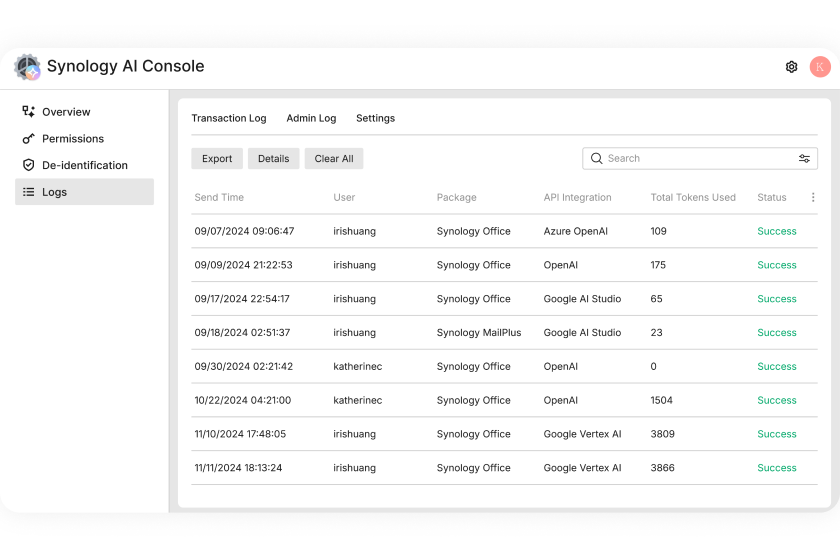The height and width of the screenshot is (560, 840).
Task: Click token count 65 cell
Action: (x=656, y=298)
